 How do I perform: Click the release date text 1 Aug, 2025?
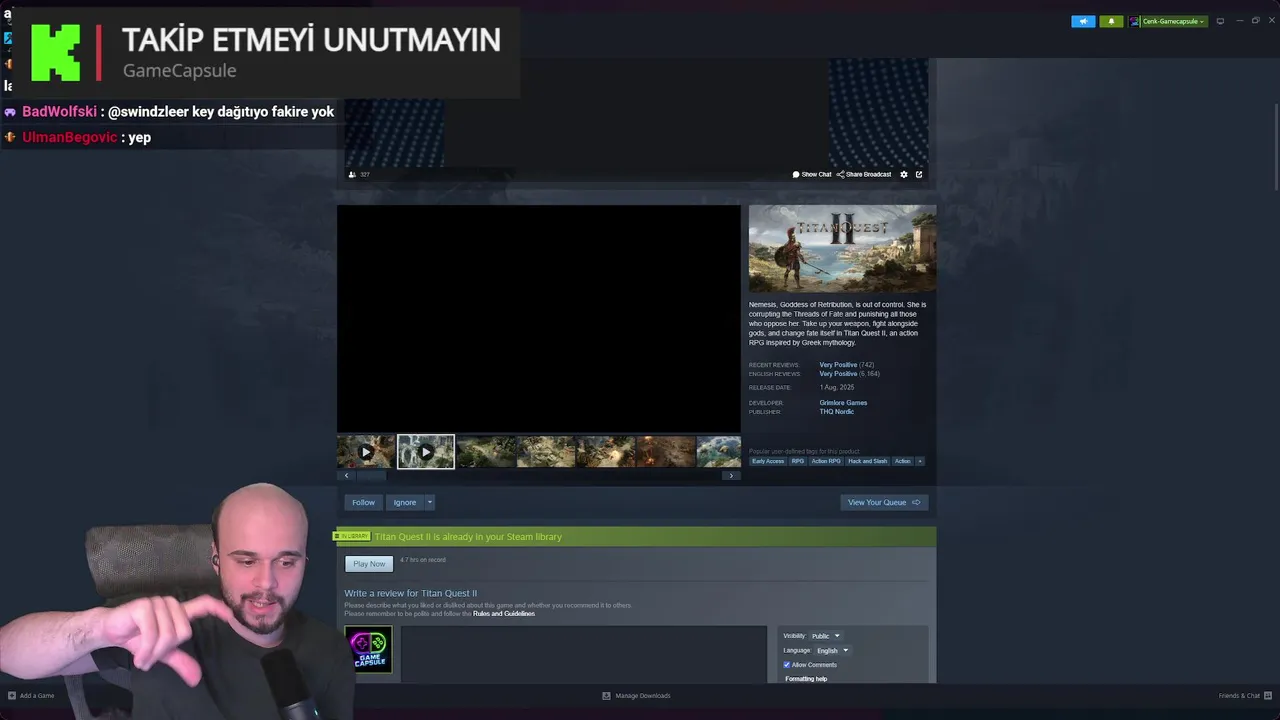pos(837,387)
